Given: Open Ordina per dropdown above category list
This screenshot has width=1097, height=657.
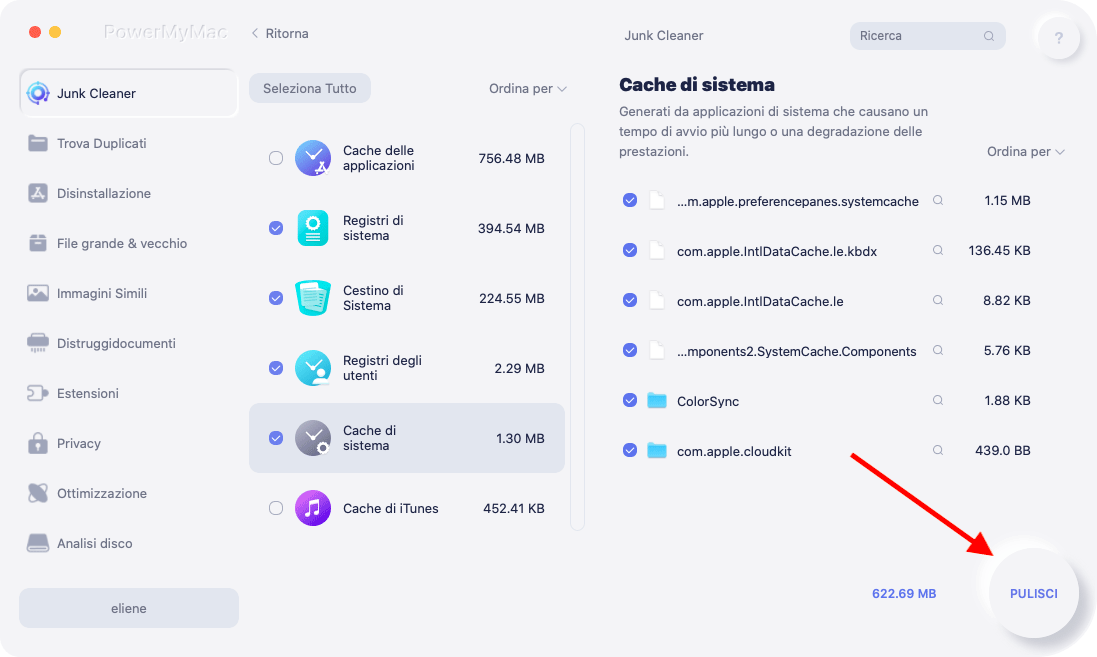Looking at the screenshot, I should [x=528, y=89].
